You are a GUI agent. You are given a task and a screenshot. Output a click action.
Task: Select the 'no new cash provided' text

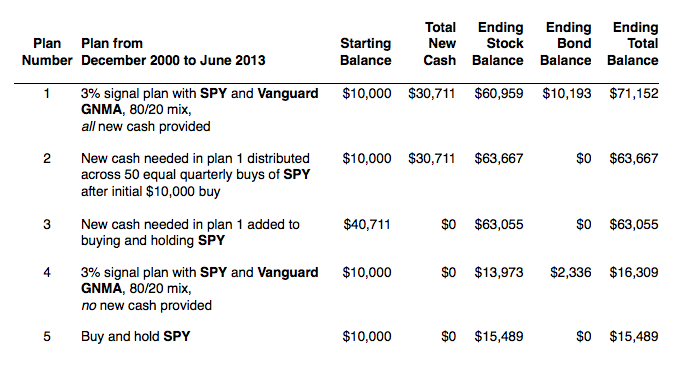pos(146,306)
